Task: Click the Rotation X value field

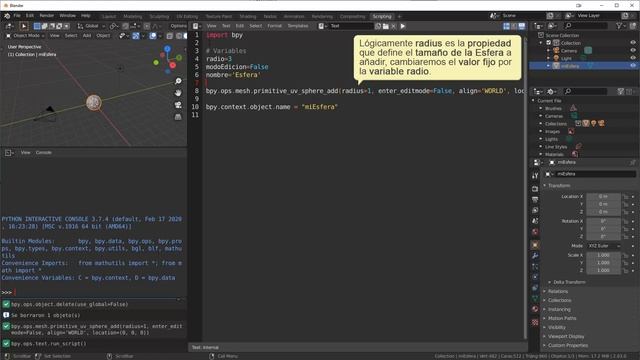Action: [603, 221]
